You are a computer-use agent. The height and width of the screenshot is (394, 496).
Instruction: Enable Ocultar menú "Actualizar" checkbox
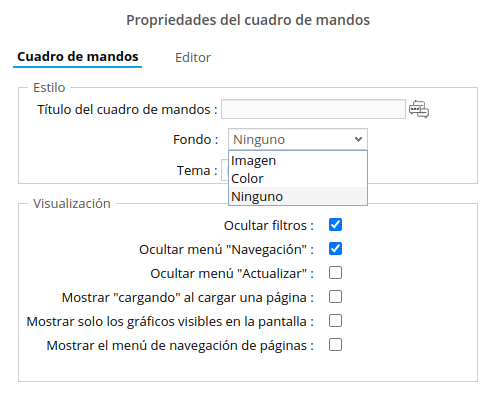pos(335,273)
